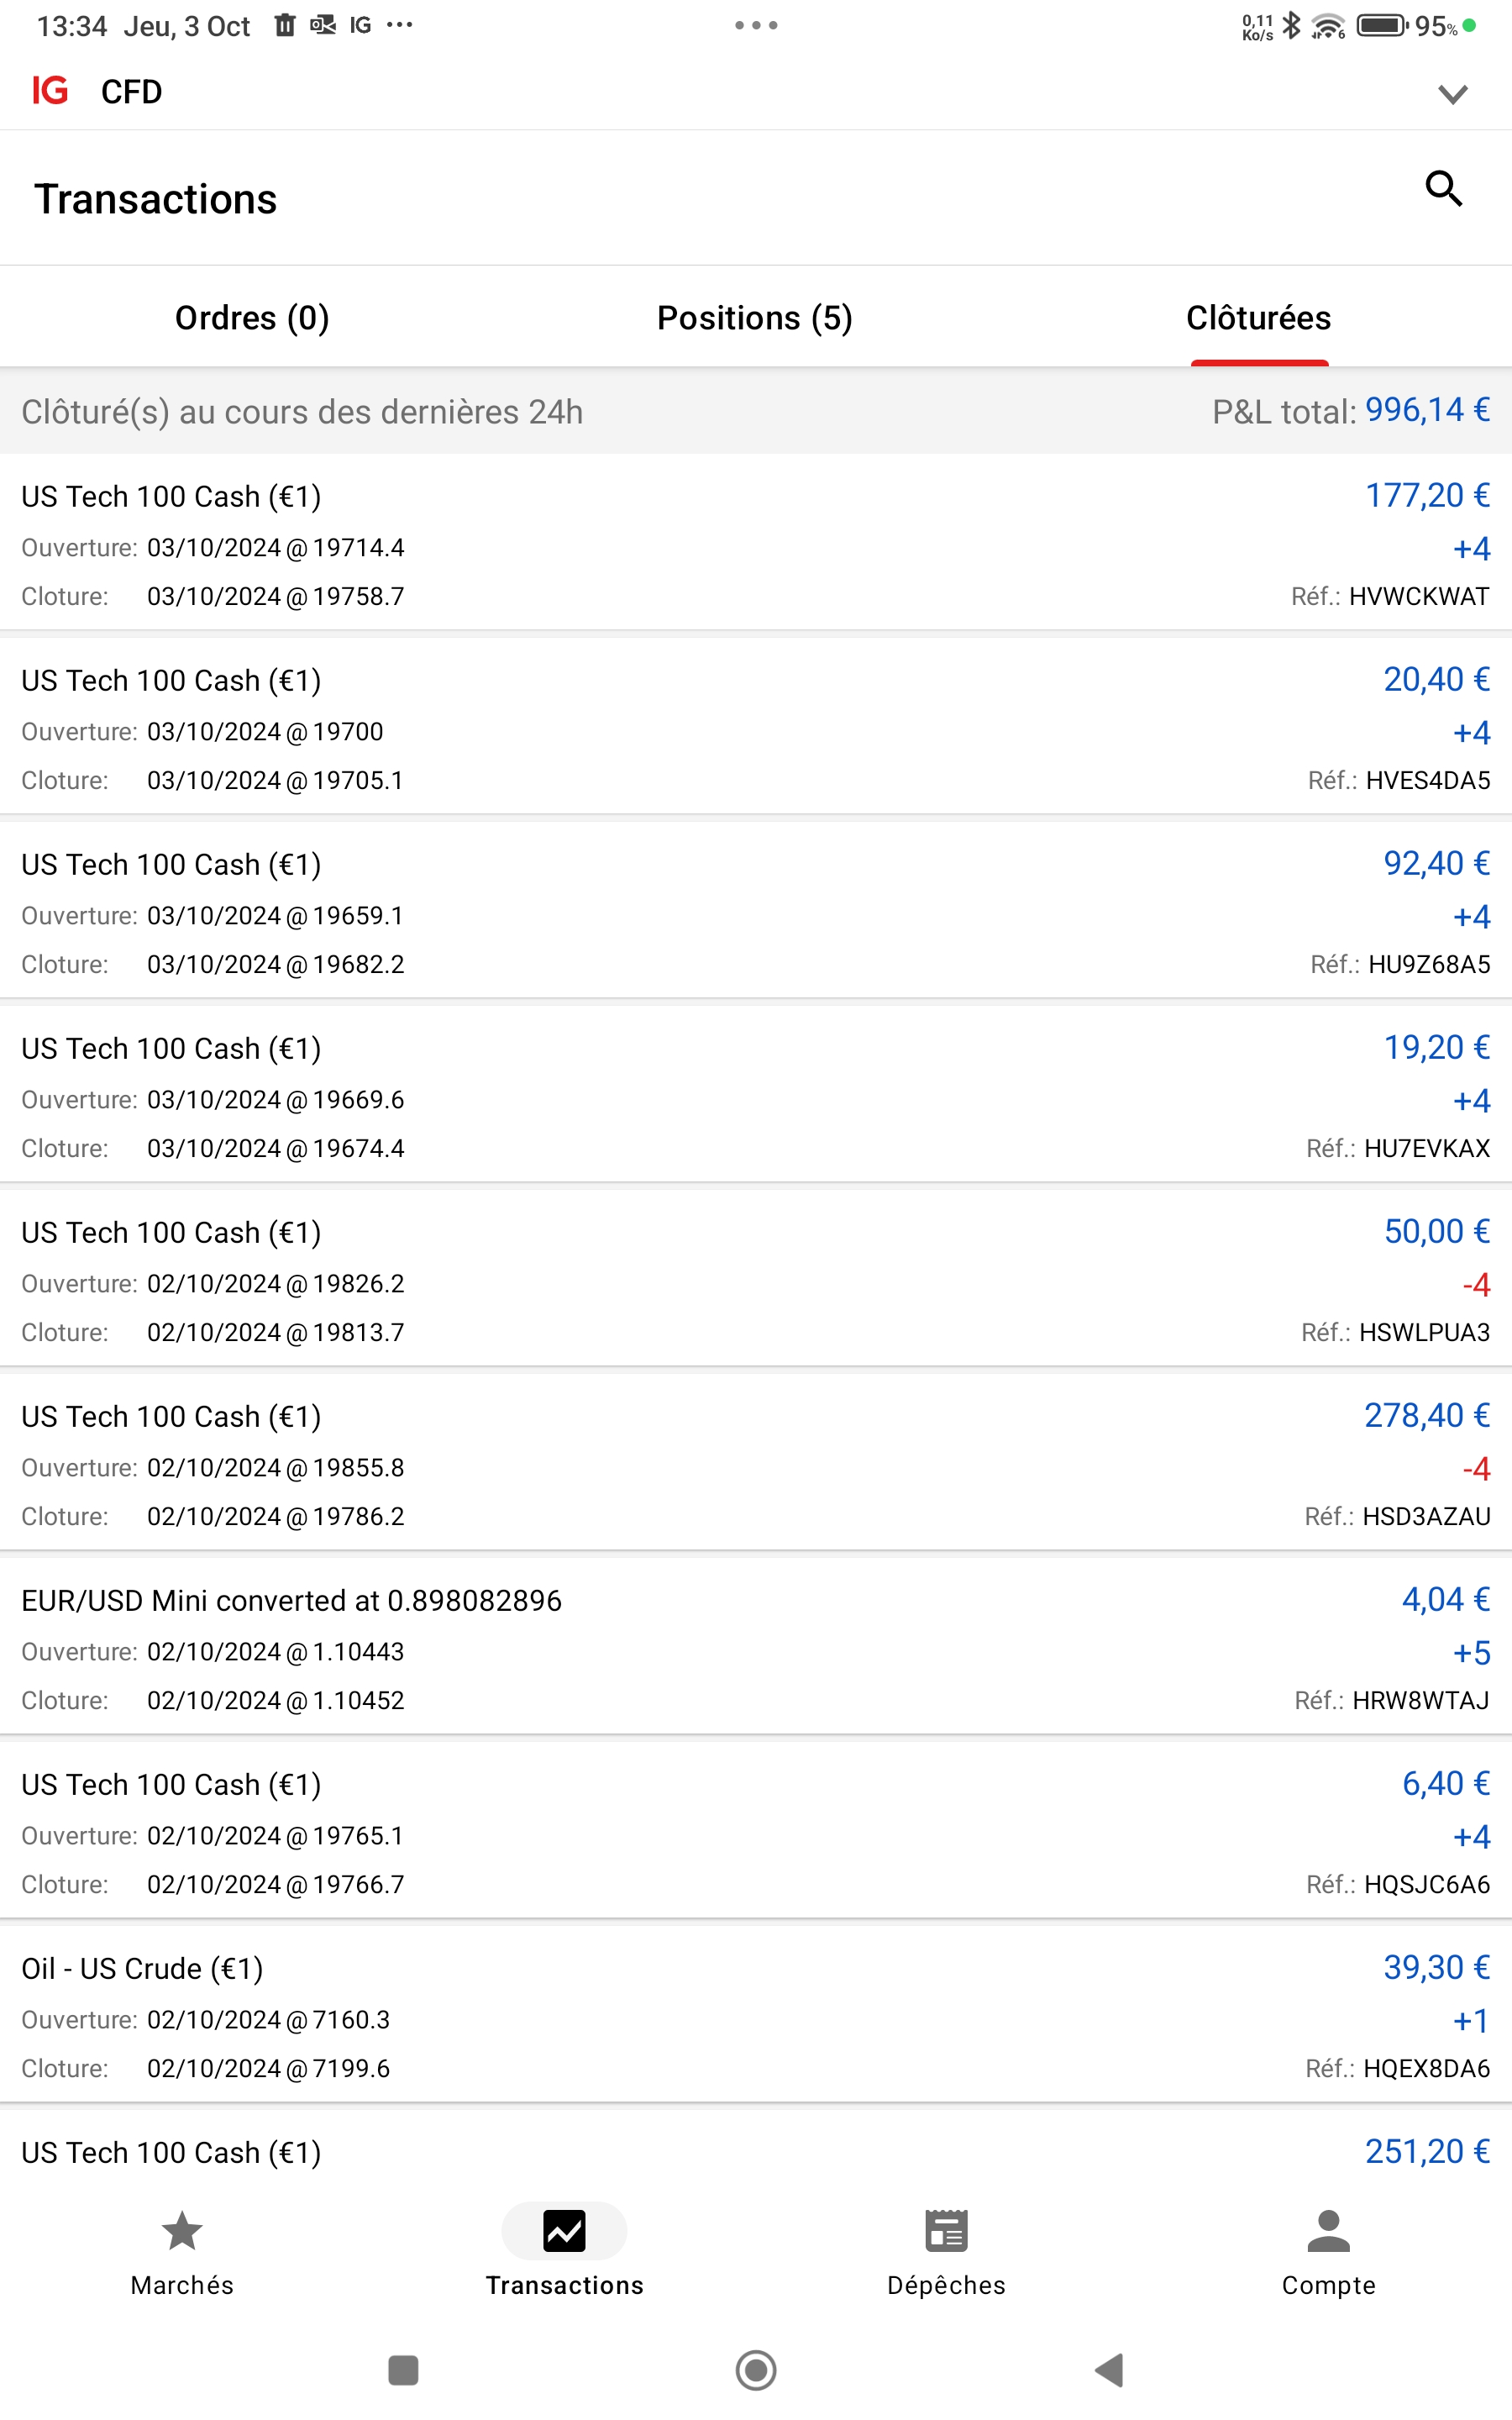Tap the IG logo

point(50,91)
